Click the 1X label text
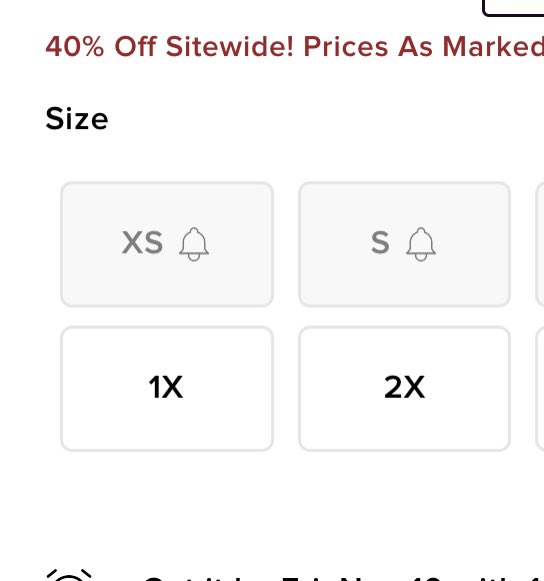 [166, 387]
